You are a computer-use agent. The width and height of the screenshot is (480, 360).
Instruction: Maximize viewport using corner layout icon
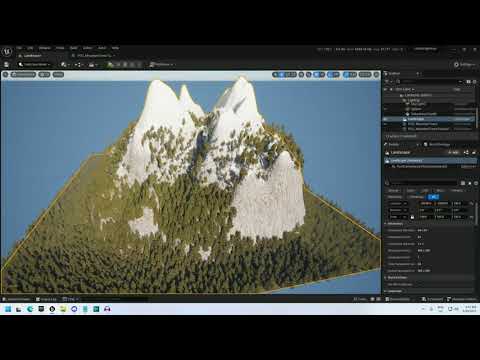point(376,75)
